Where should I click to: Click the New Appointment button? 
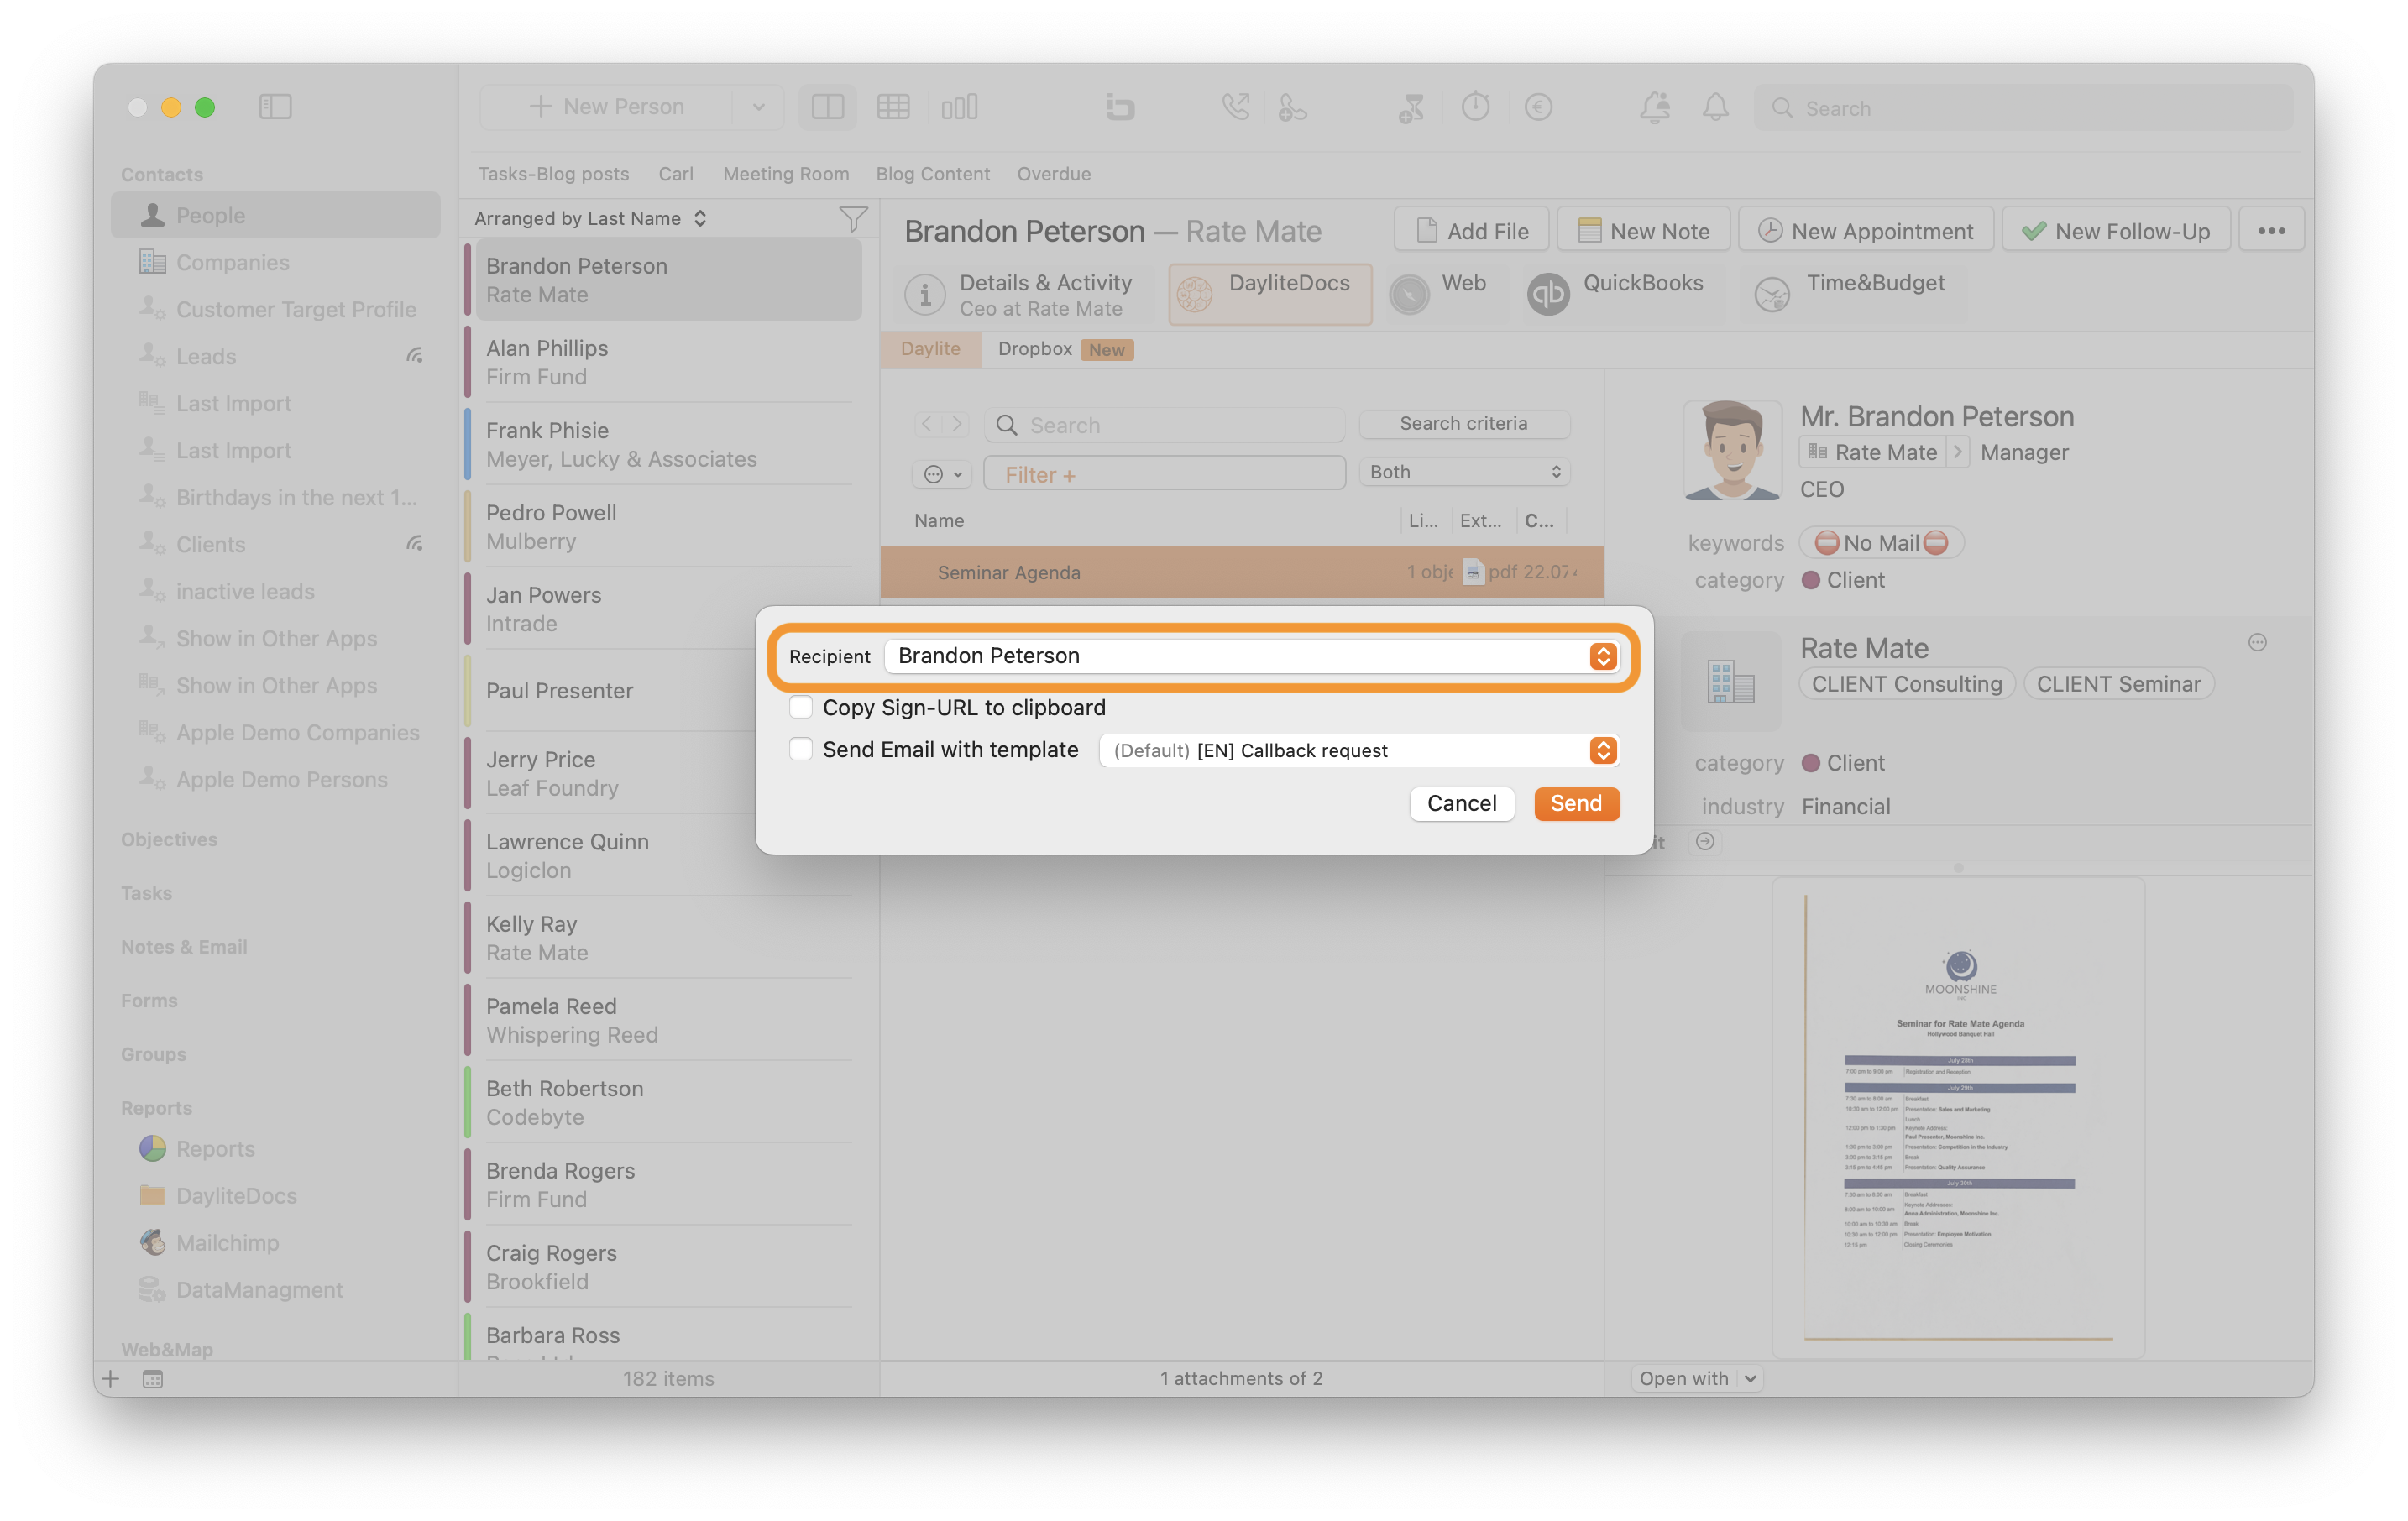[1866, 230]
